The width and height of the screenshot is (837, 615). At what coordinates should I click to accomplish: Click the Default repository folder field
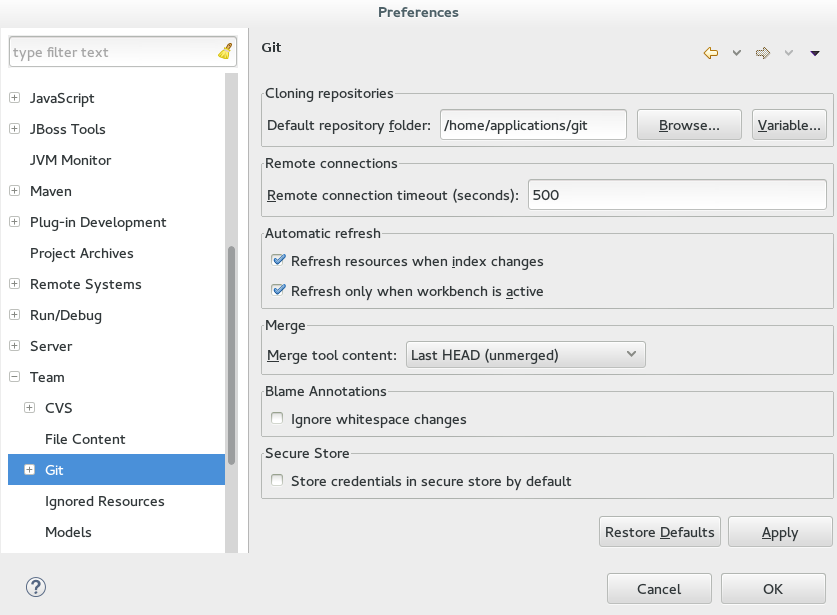pyautogui.click(x=533, y=125)
